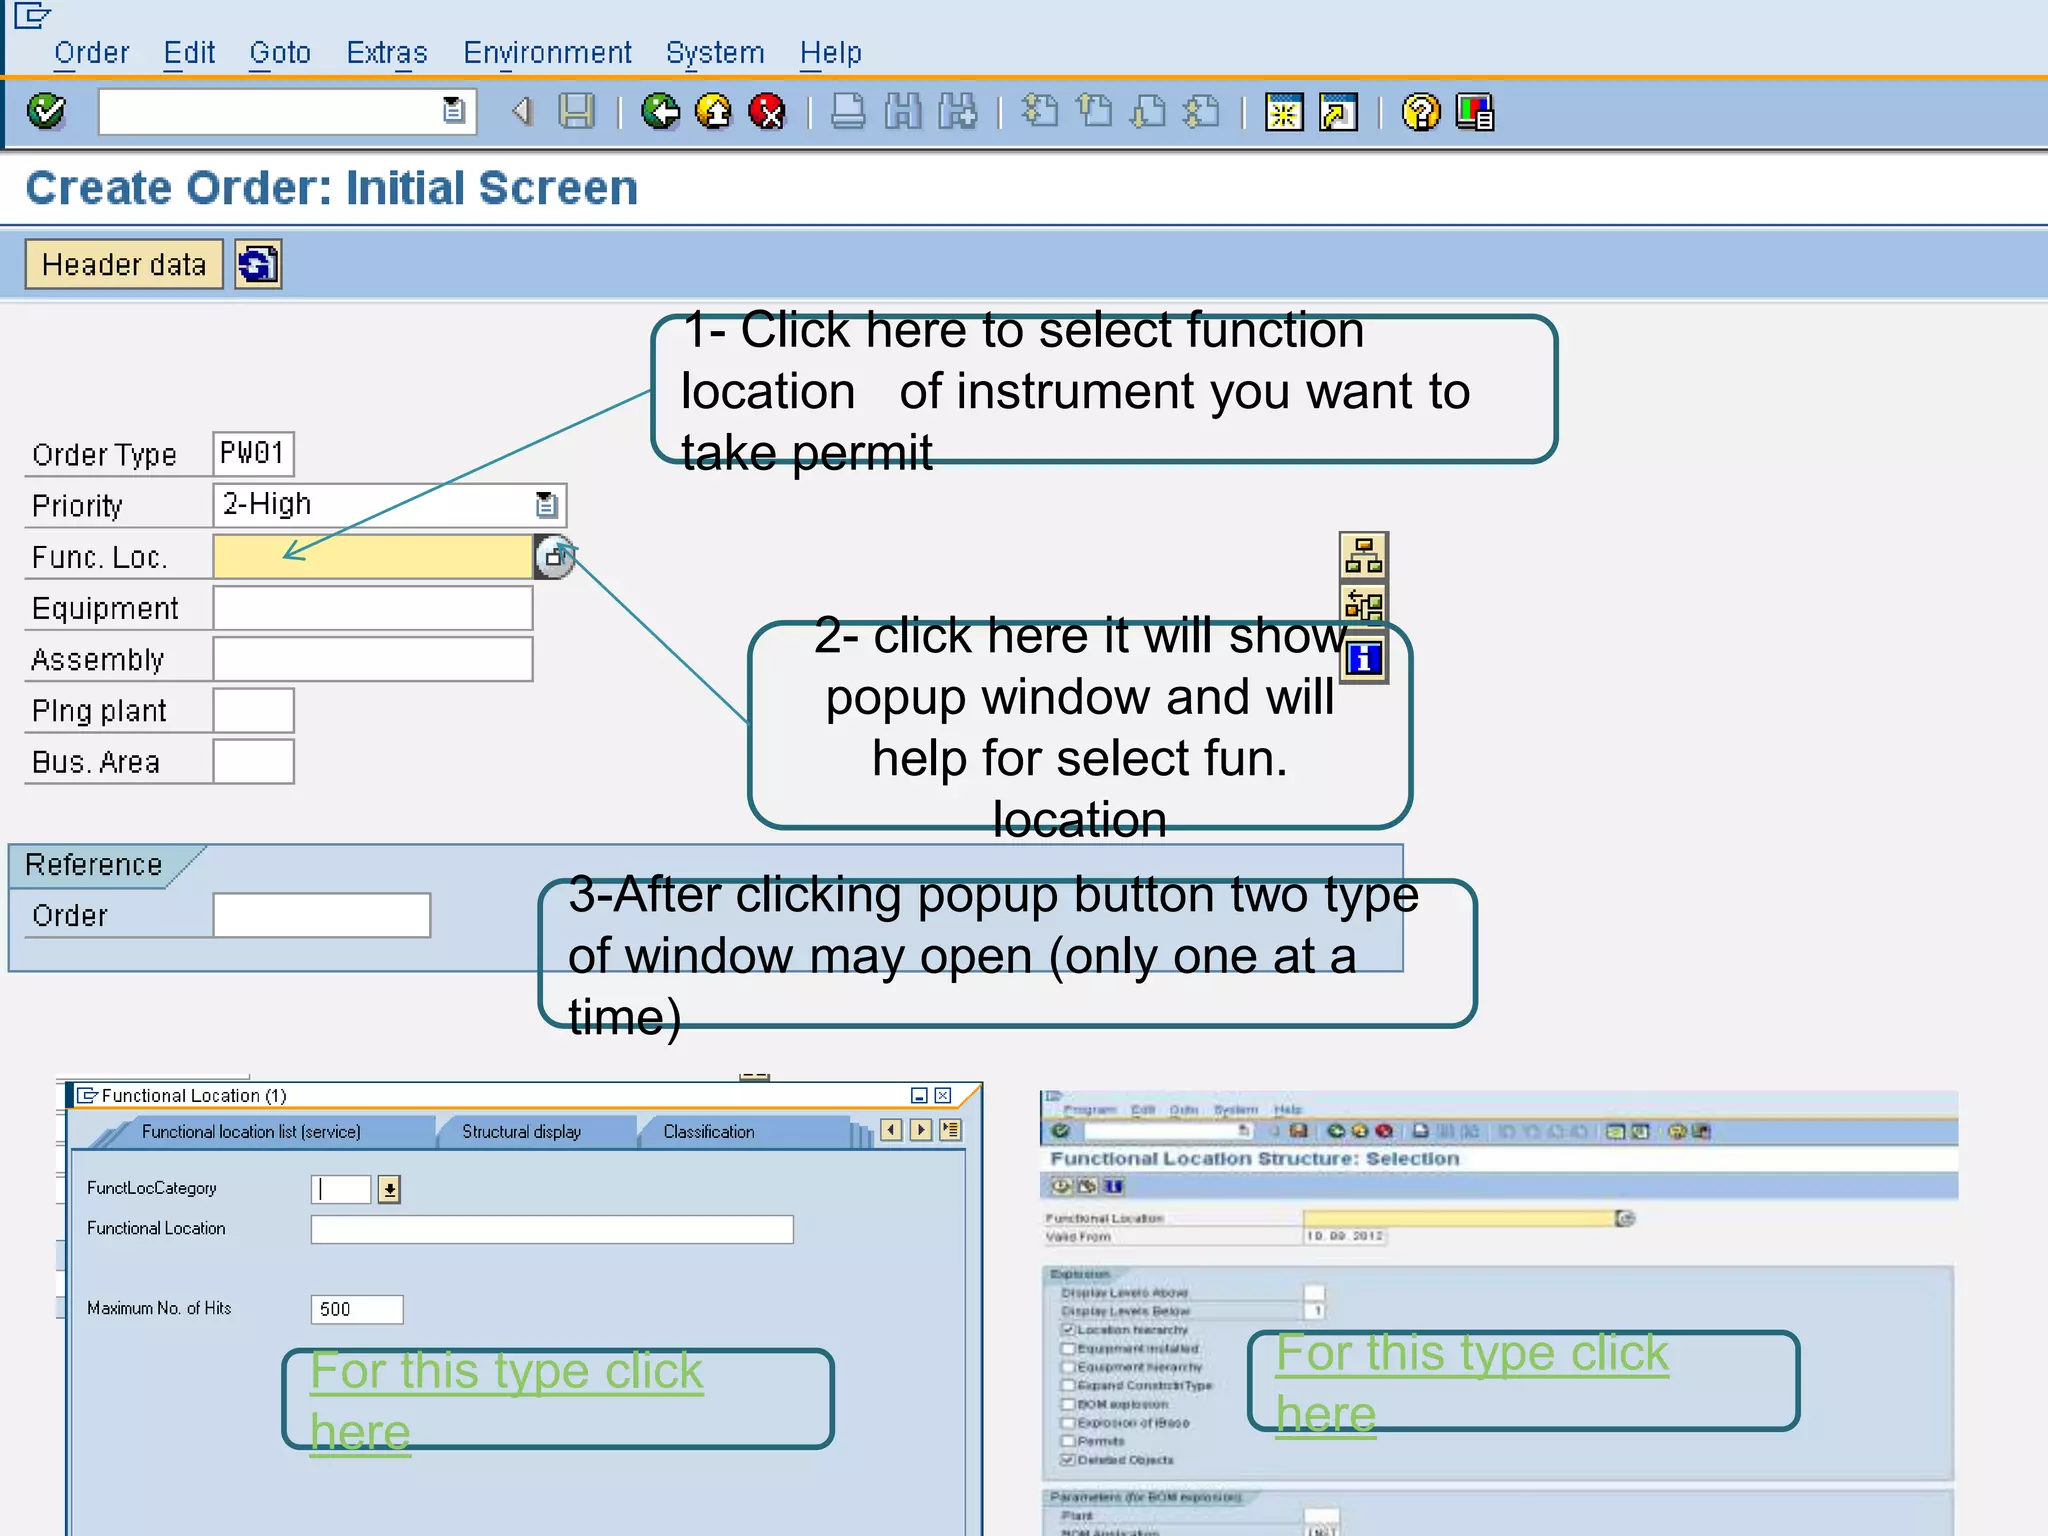
Task: Click the Equipment input field
Action: tap(372, 608)
